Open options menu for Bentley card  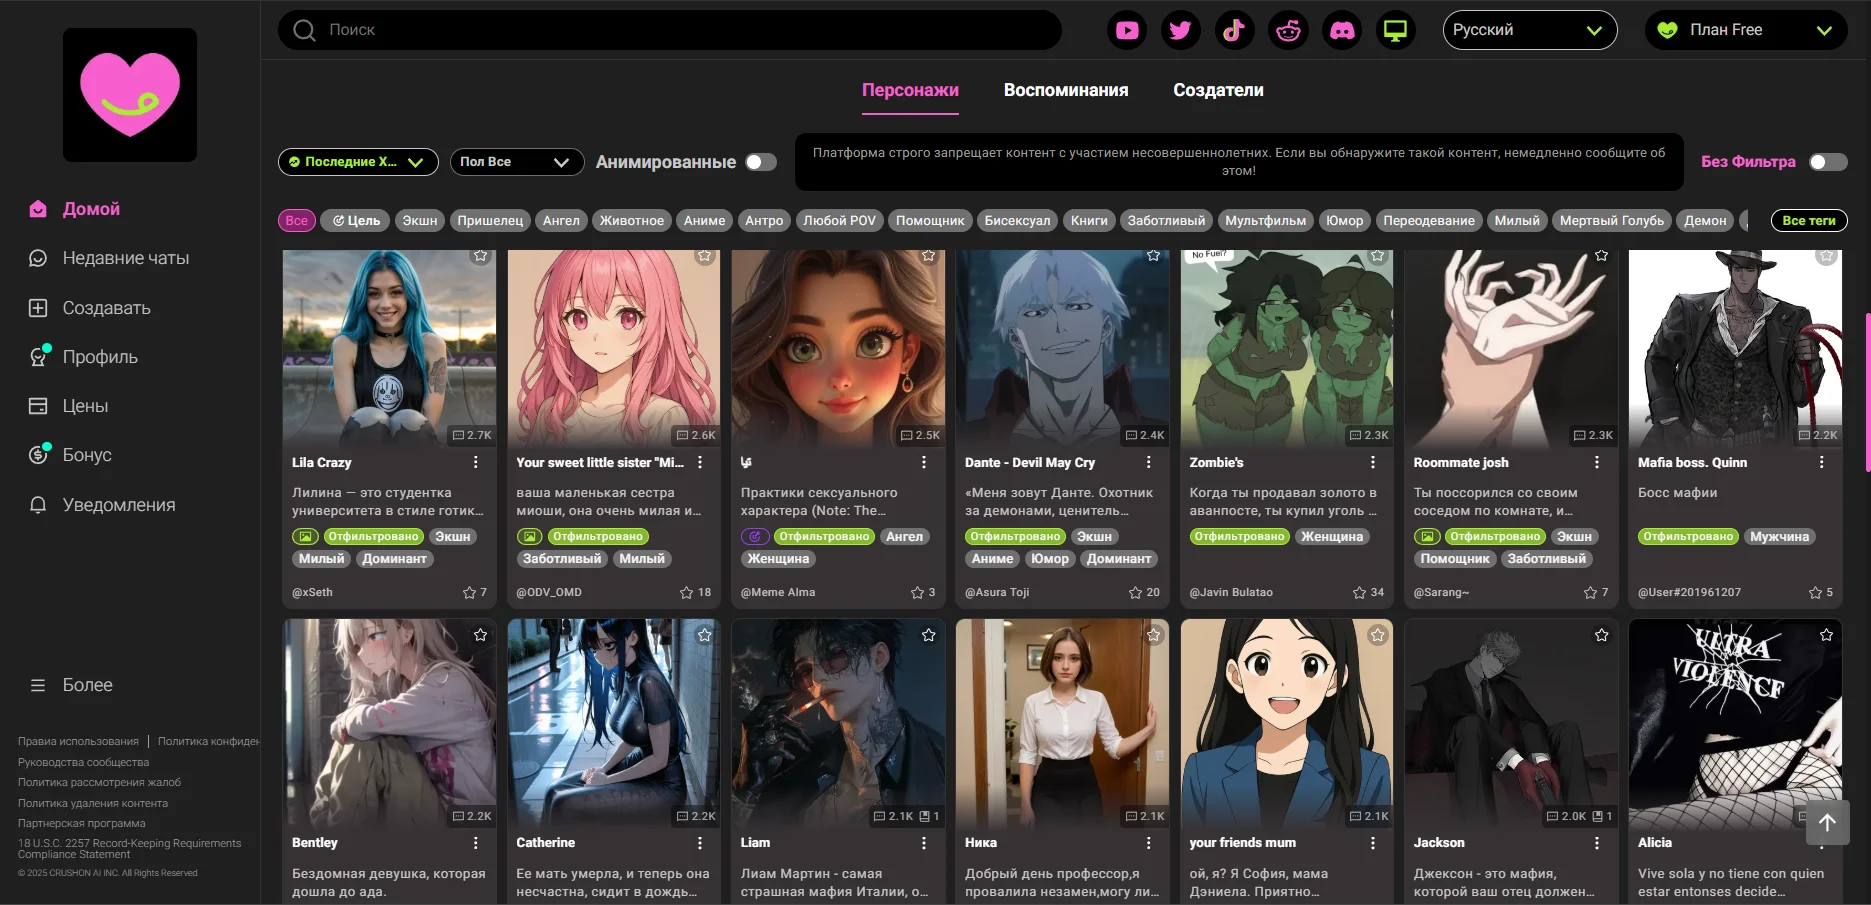pos(476,843)
